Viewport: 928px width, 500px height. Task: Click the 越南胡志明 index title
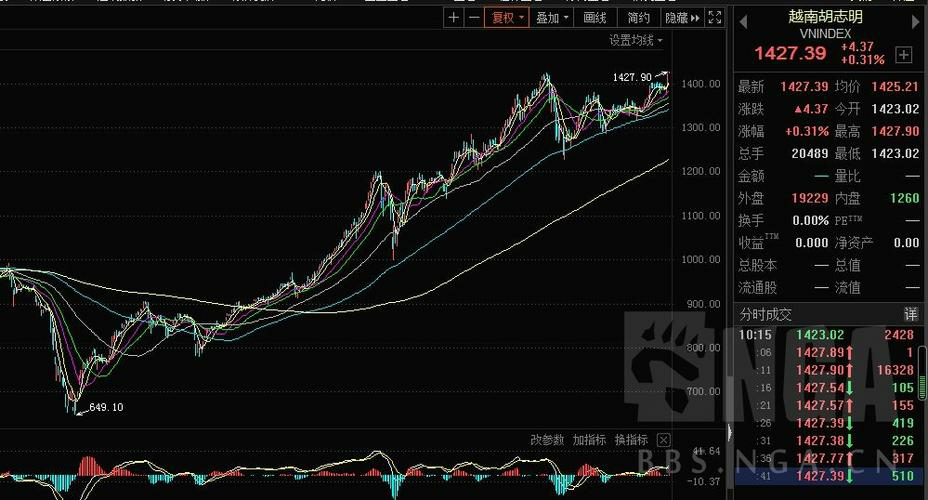tap(825, 16)
